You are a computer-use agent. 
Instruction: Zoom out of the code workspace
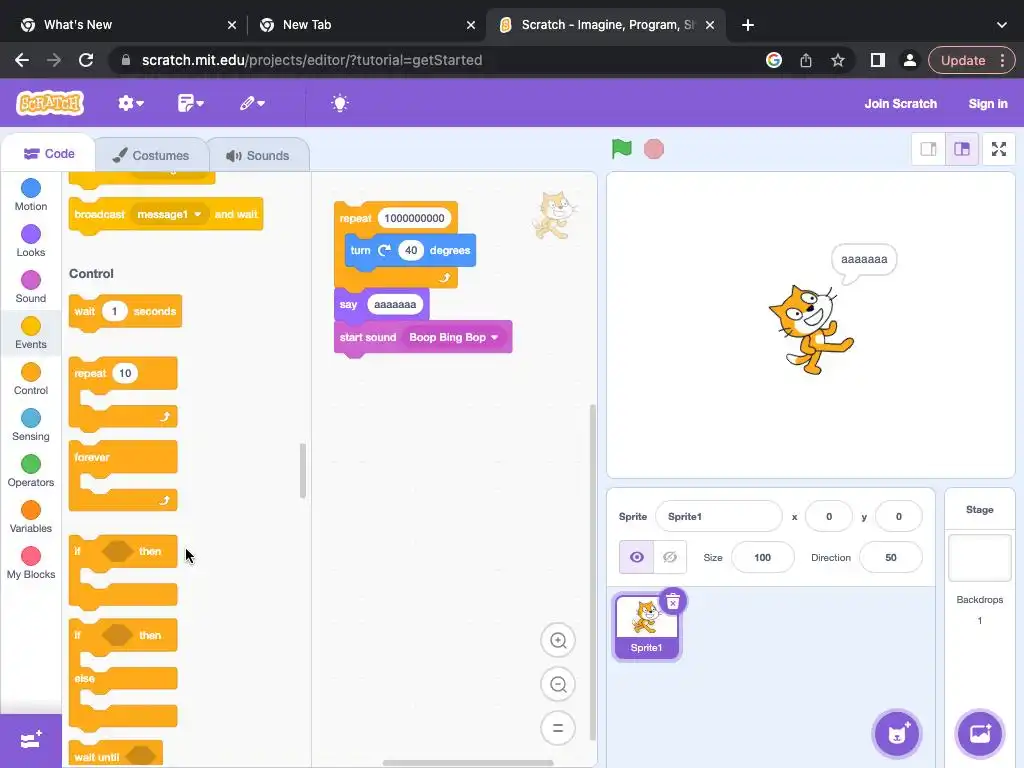(558, 684)
